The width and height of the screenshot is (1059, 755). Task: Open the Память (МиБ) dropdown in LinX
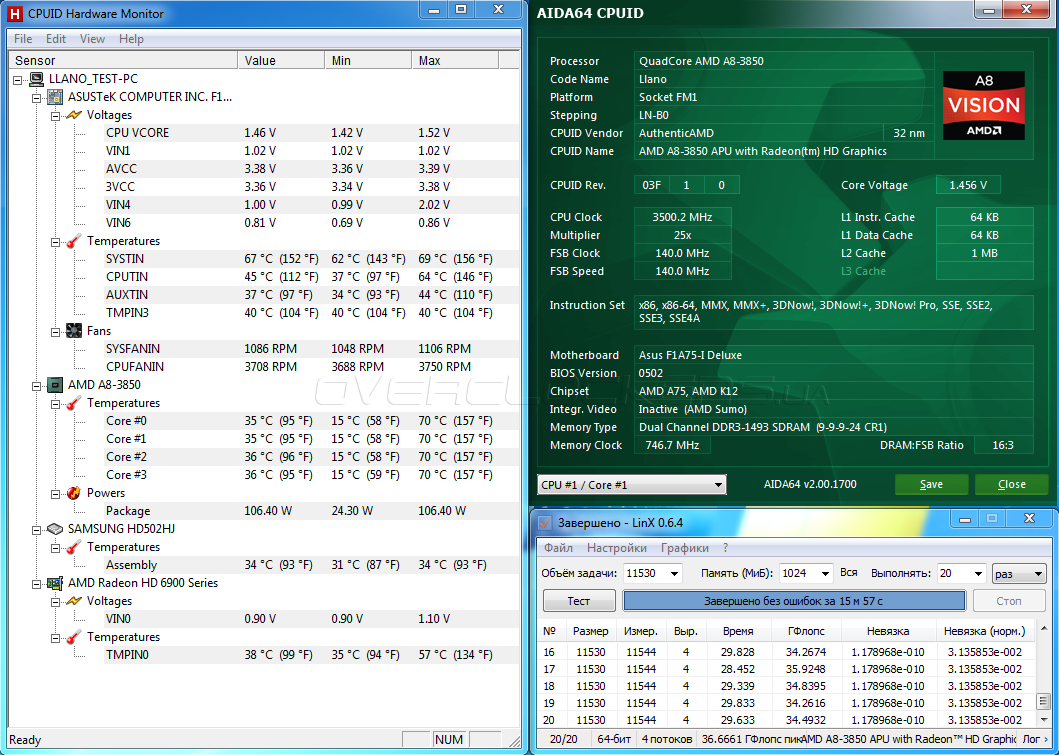coord(824,574)
